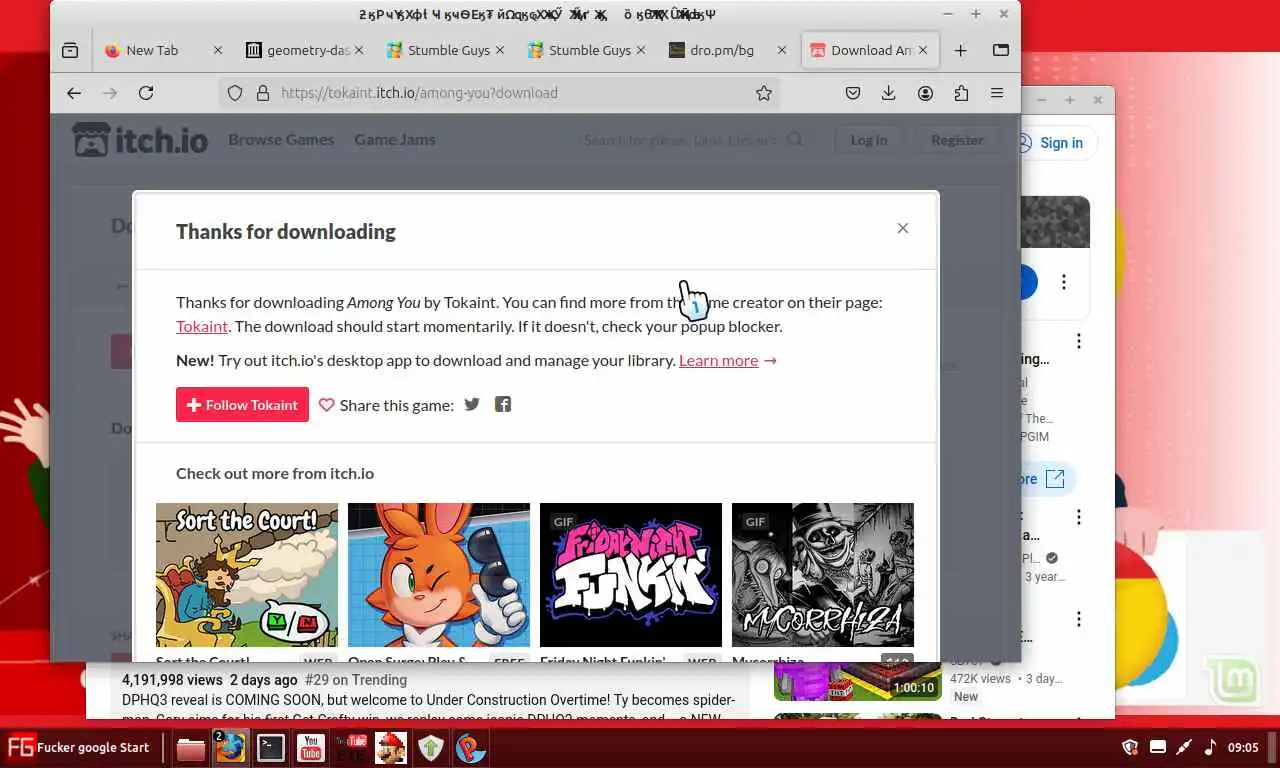This screenshot has height=768, width=1280.
Task: Click the #29 on Trending link
Action: pos(355,680)
